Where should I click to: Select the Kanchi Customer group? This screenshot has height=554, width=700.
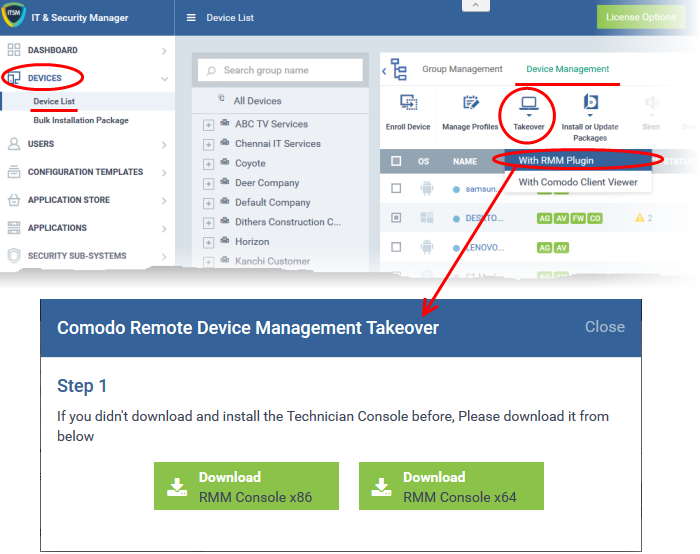[x=272, y=261]
